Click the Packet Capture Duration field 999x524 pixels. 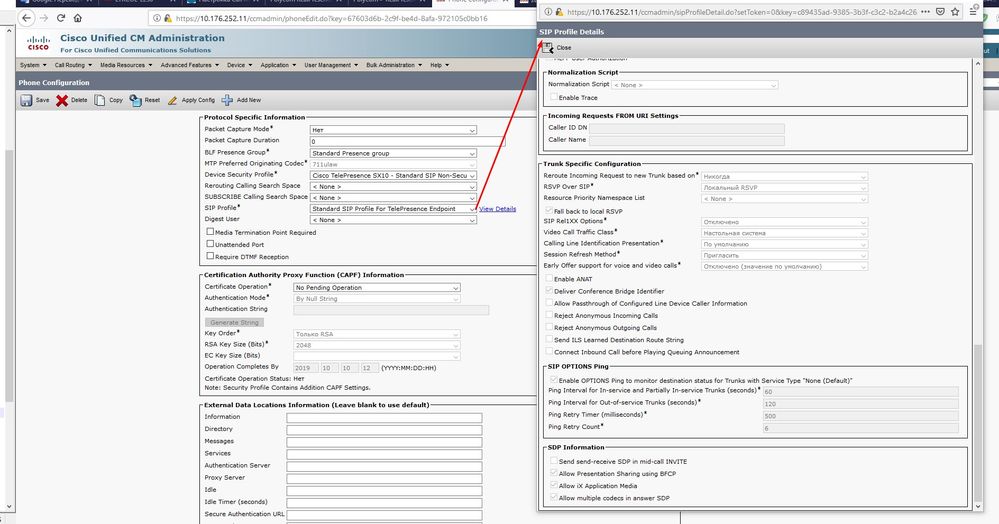407,142
